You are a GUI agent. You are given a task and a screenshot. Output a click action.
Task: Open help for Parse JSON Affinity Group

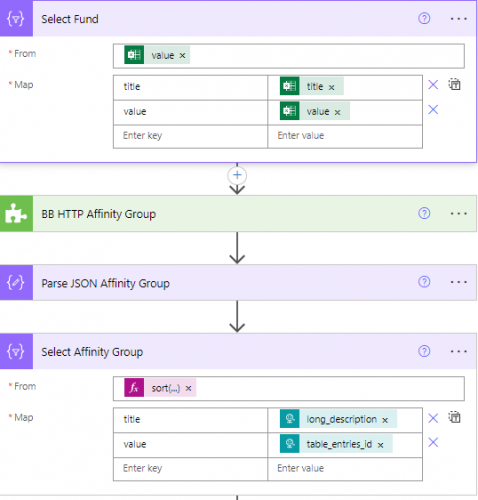coord(424,282)
